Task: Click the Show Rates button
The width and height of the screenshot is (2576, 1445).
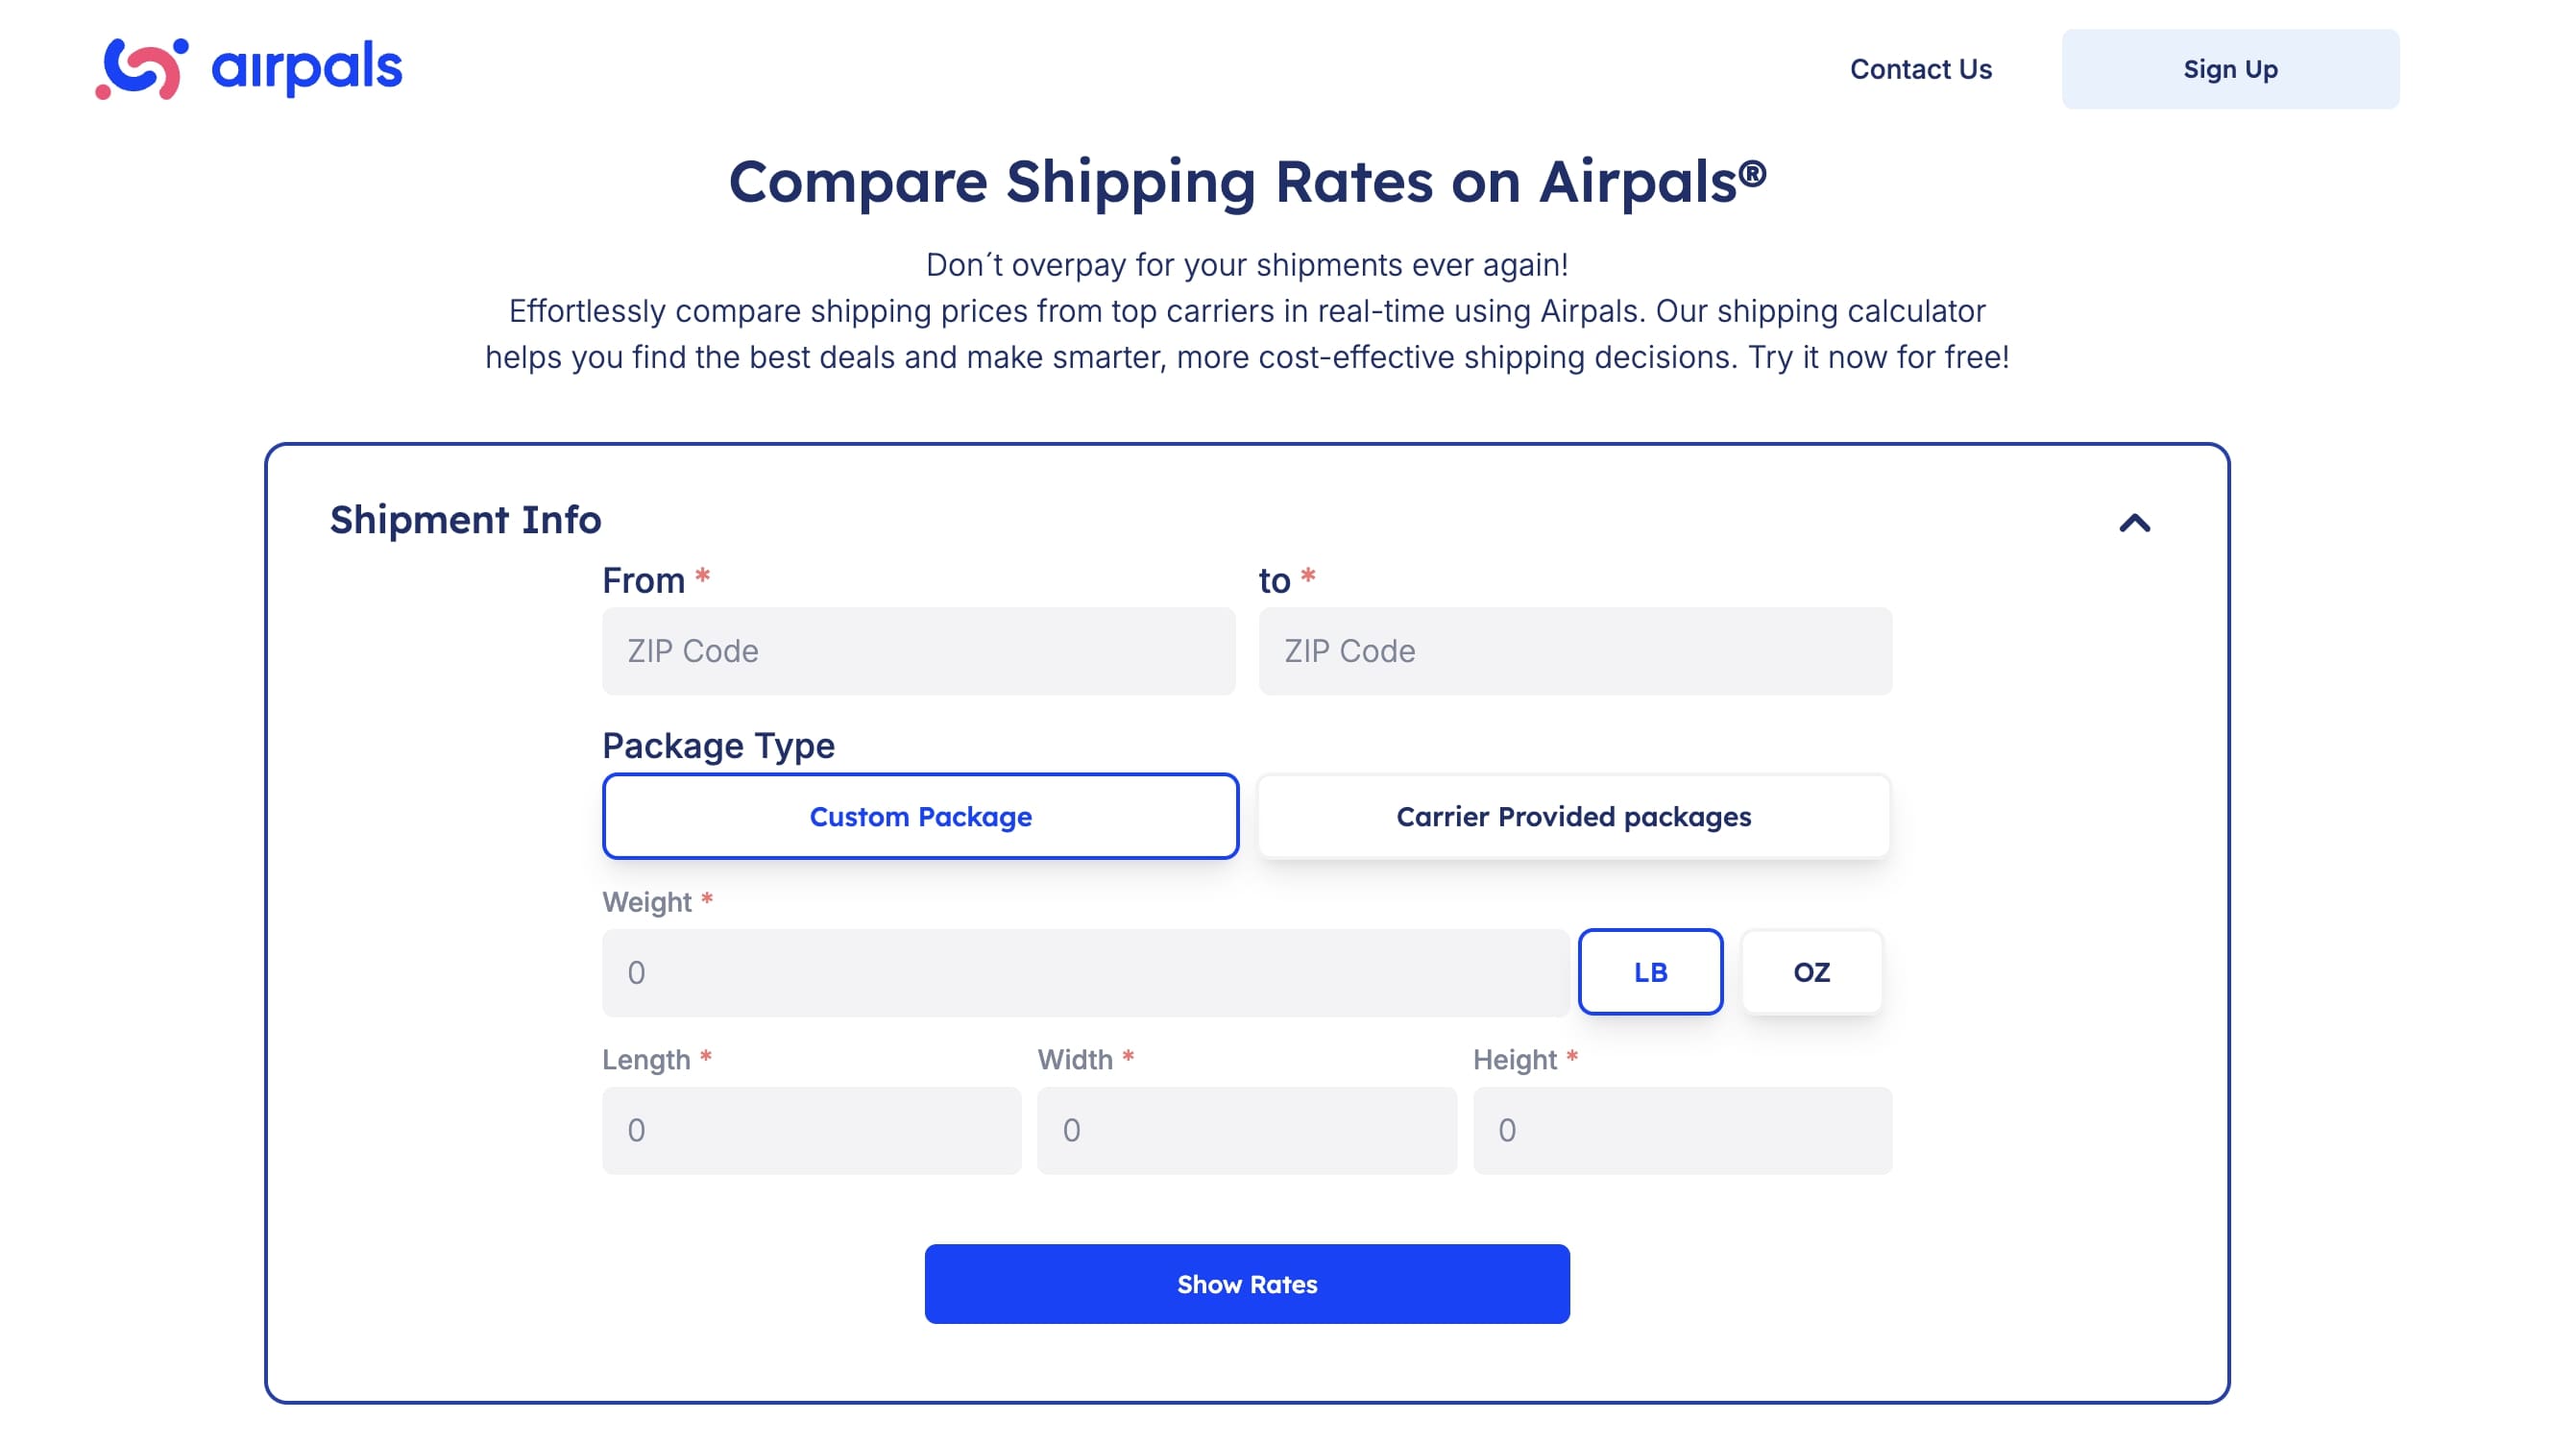Action: (1247, 1284)
